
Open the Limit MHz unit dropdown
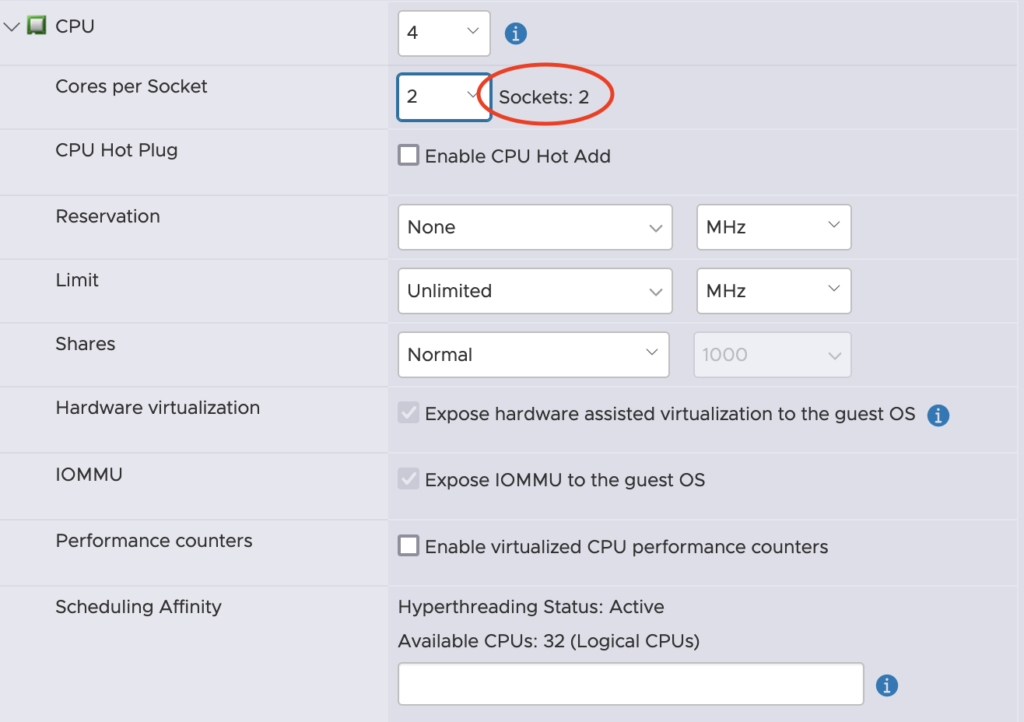(x=773, y=291)
